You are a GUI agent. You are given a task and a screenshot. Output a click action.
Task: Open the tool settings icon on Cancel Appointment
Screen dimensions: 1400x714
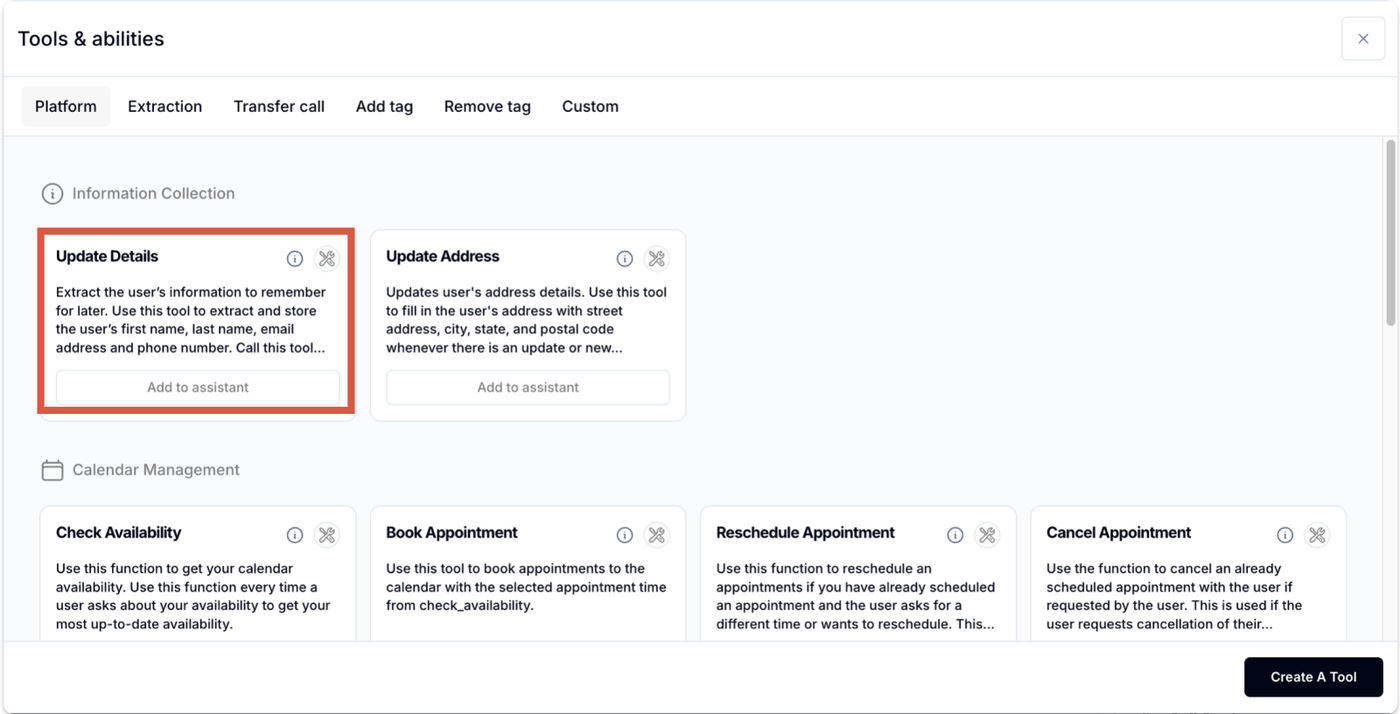coord(1317,535)
